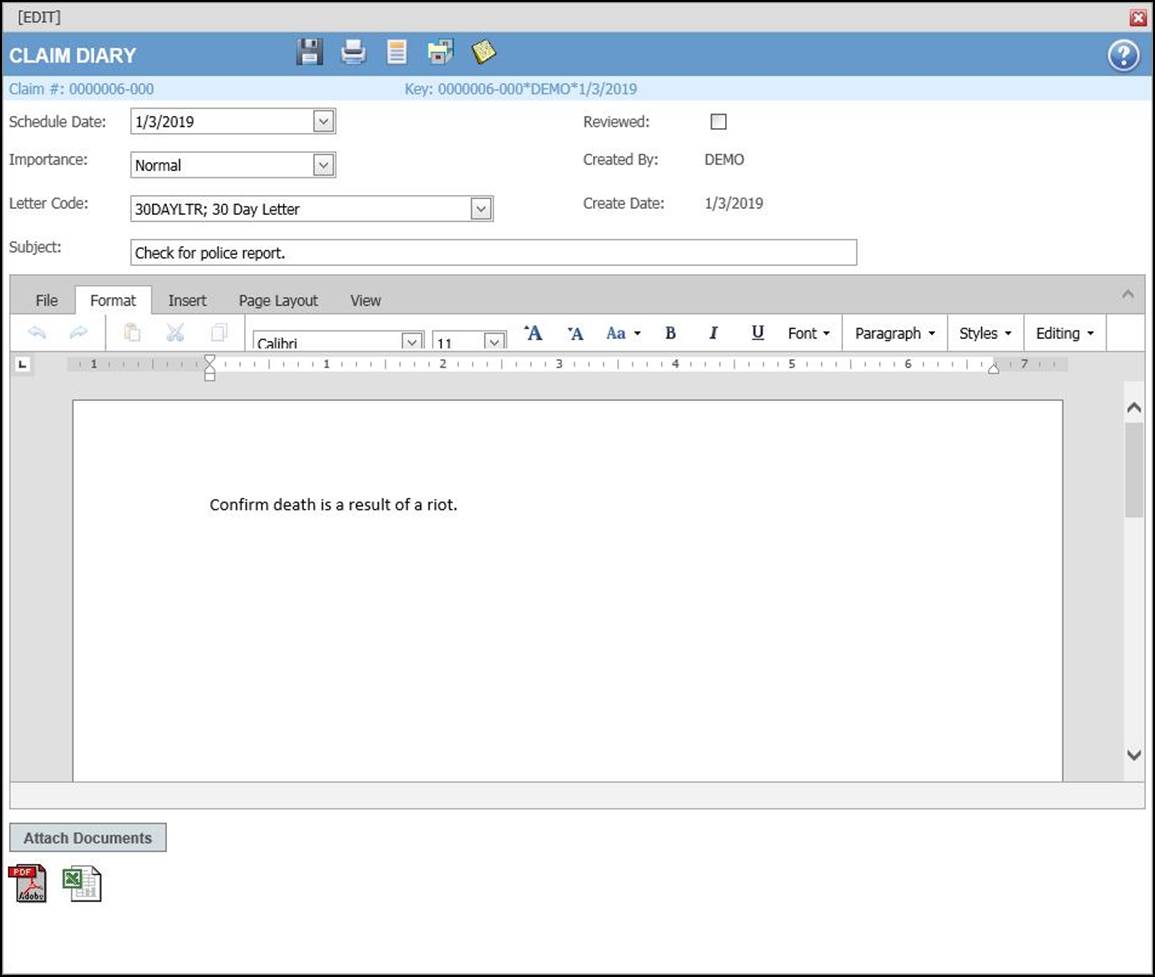Click the Save diskette icon
Image resolution: width=1155 pixels, height=977 pixels.
(x=310, y=52)
